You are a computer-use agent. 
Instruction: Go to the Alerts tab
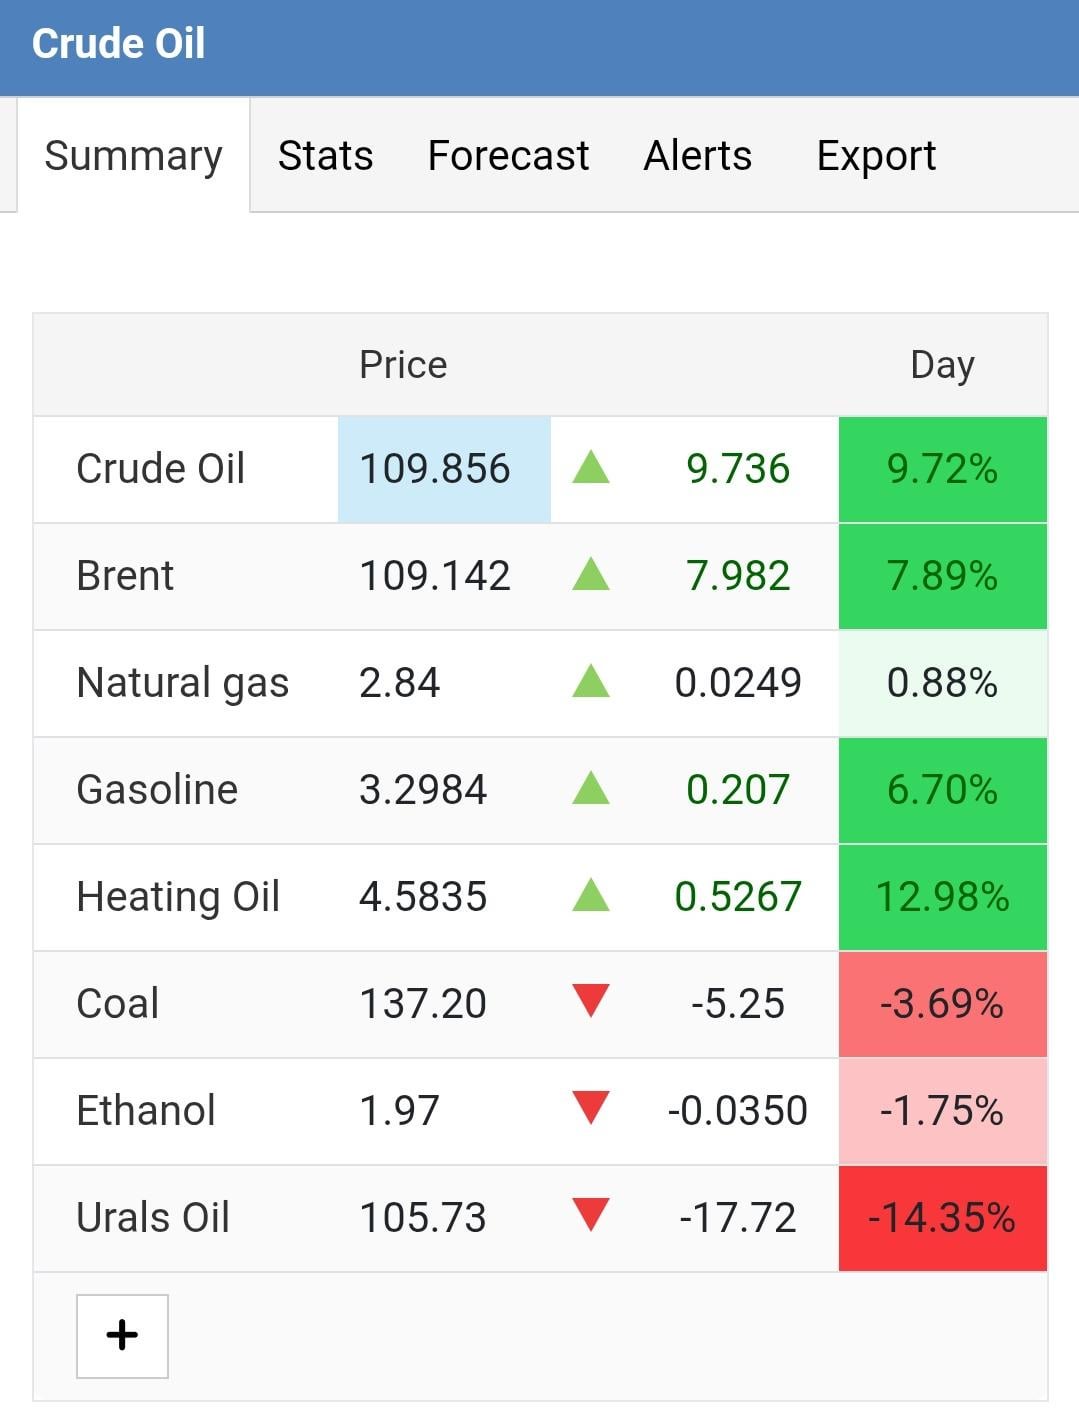[x=697, y=156]
